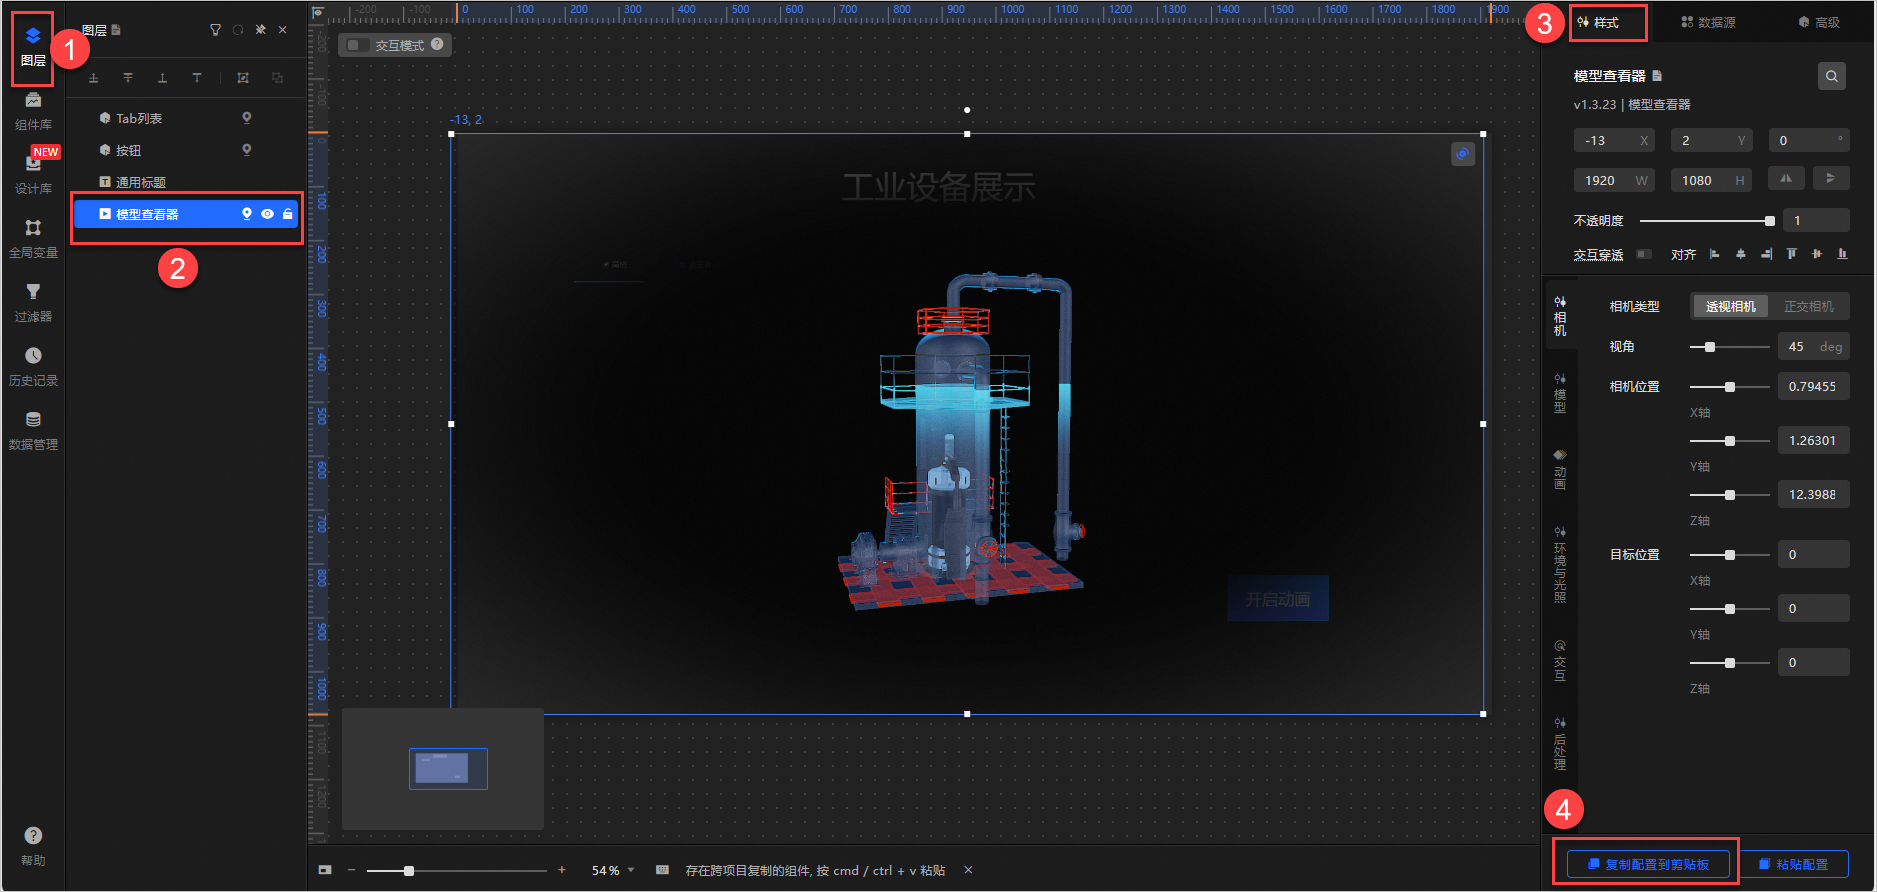1877x892 pixels.
Task: Switch to the 高级 advanced tab
Action: 1819,22
